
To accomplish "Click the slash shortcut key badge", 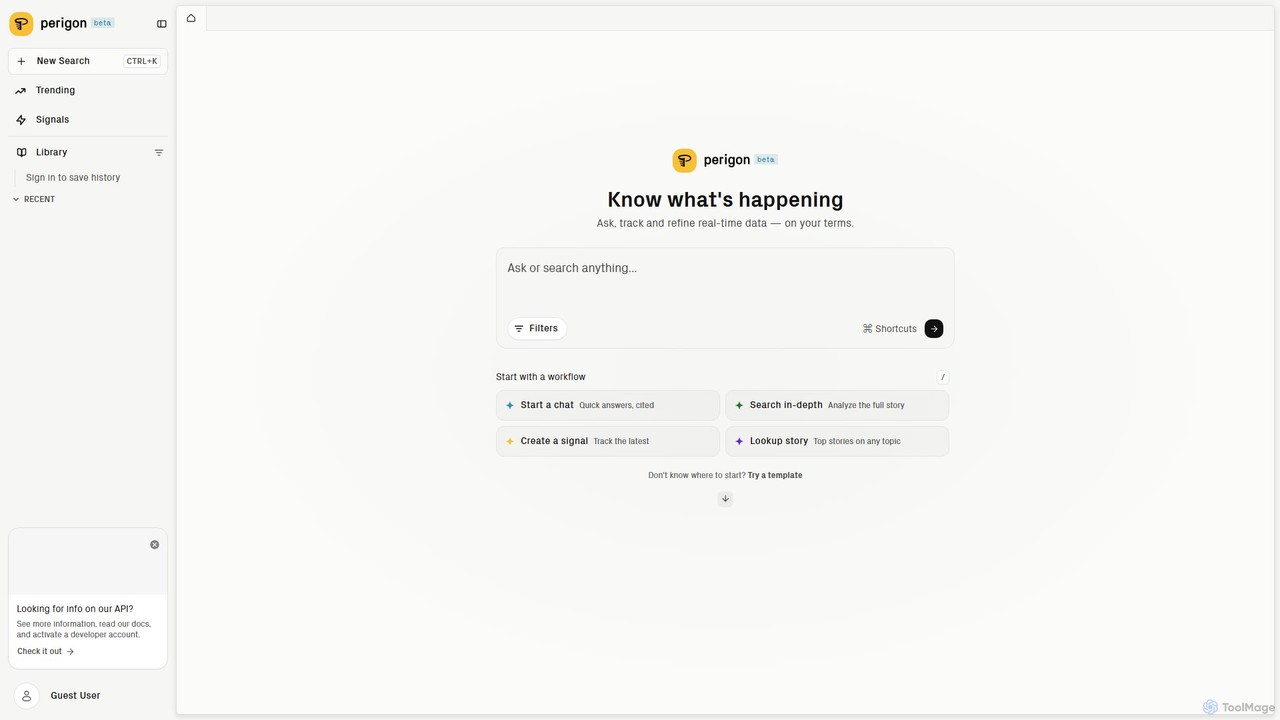I will (x=943, y=377).
